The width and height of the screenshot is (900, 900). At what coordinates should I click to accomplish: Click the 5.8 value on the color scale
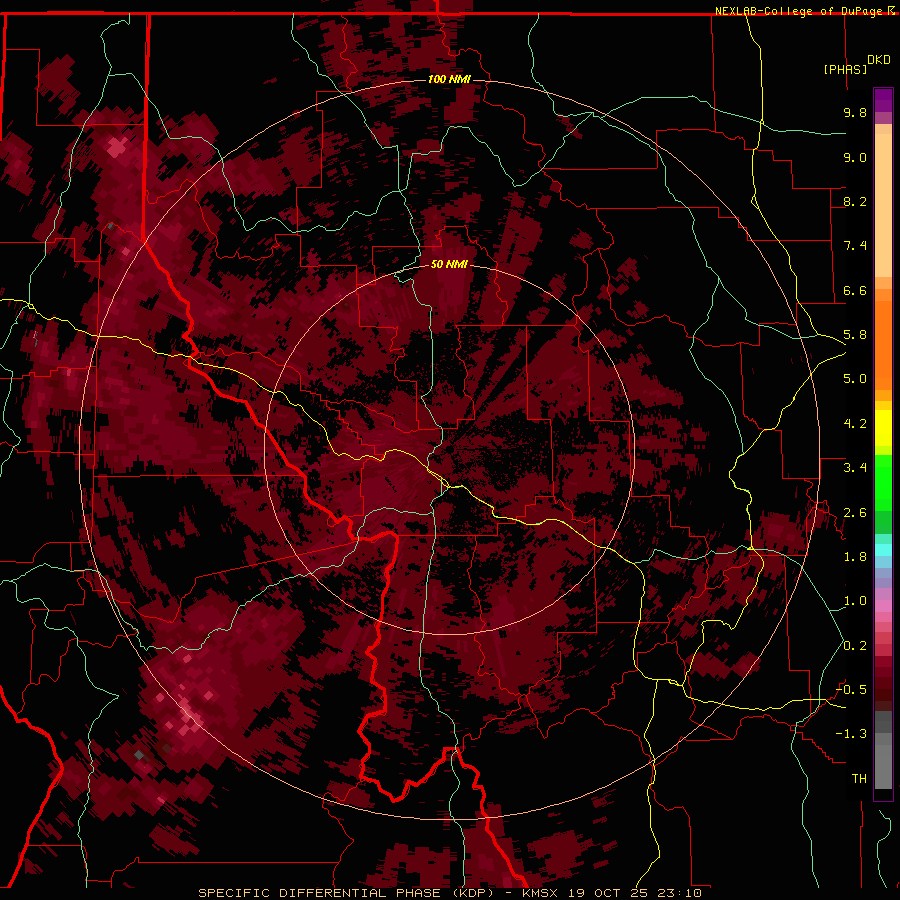coord(855,335)
